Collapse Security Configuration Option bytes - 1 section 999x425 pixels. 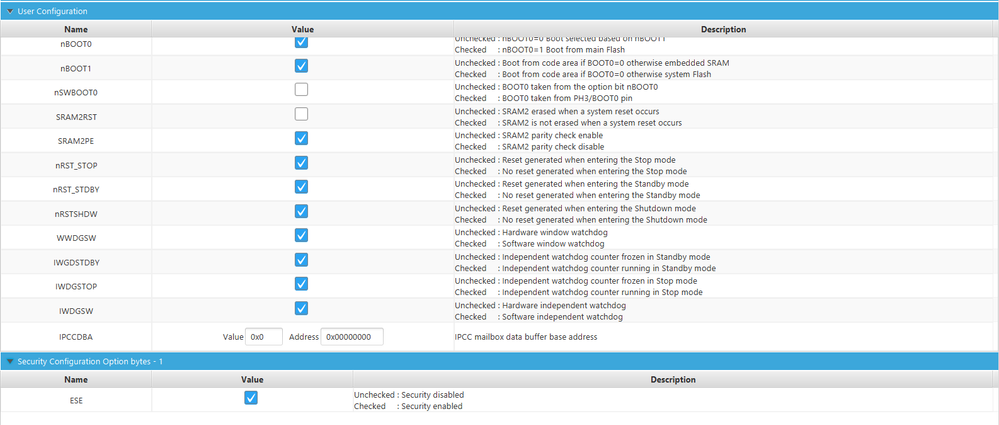pyautogui.click(x=10, y=361)
